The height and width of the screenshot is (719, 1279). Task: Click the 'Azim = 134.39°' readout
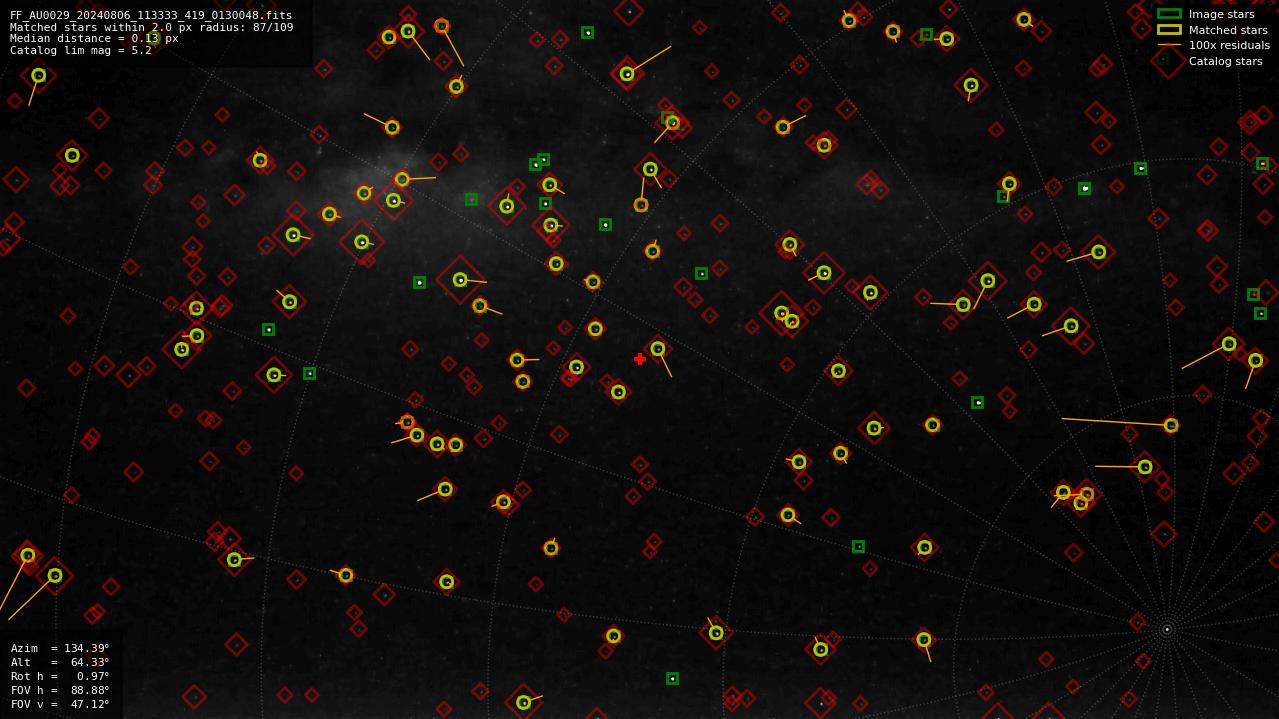click(x=60, y=648)
